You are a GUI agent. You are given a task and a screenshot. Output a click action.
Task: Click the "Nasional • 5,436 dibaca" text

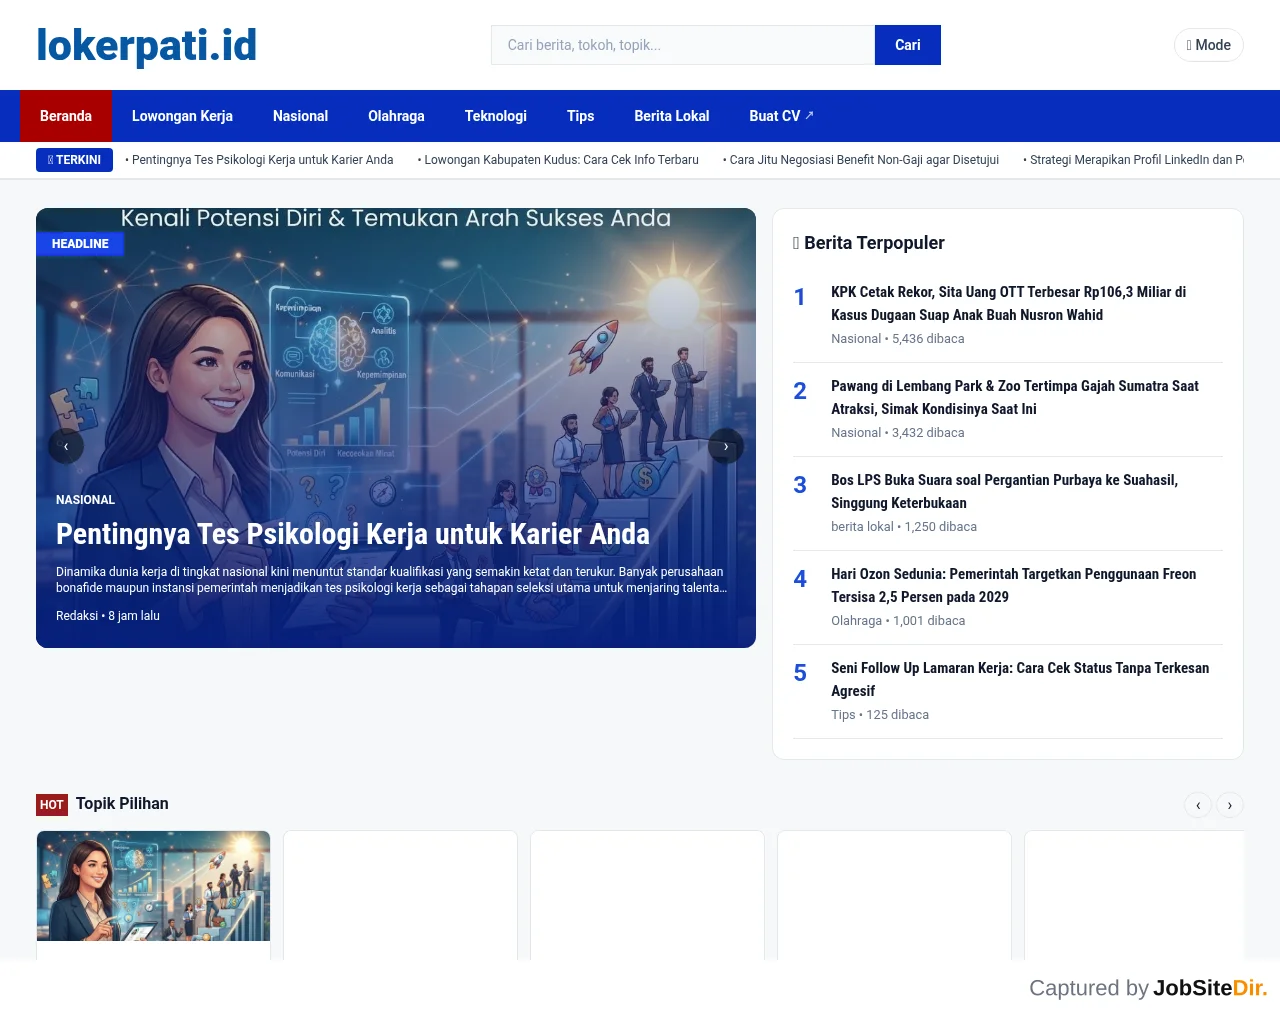click(898, 339)
